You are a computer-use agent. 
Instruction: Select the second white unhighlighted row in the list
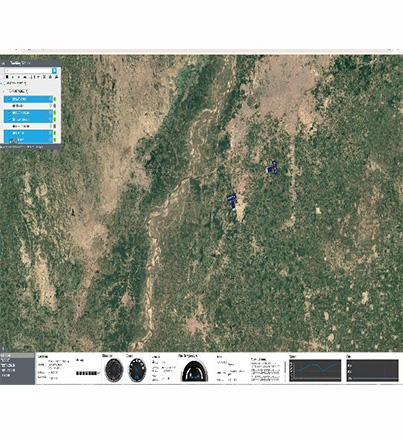[x=28, y=126]
